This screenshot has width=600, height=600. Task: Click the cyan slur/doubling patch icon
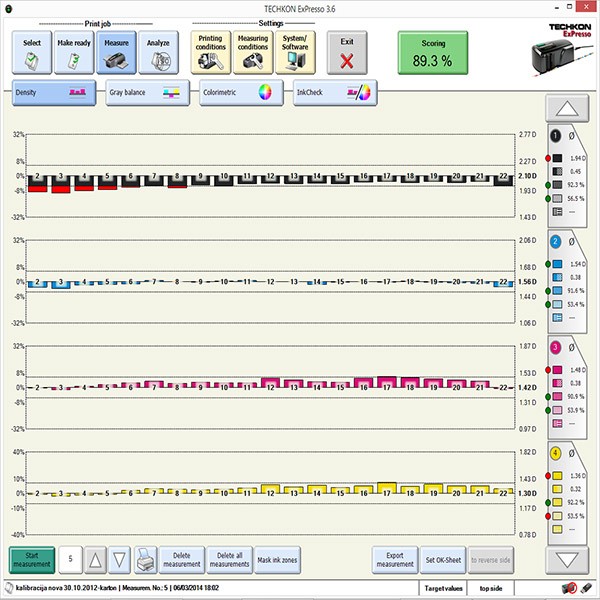(558, 318)
